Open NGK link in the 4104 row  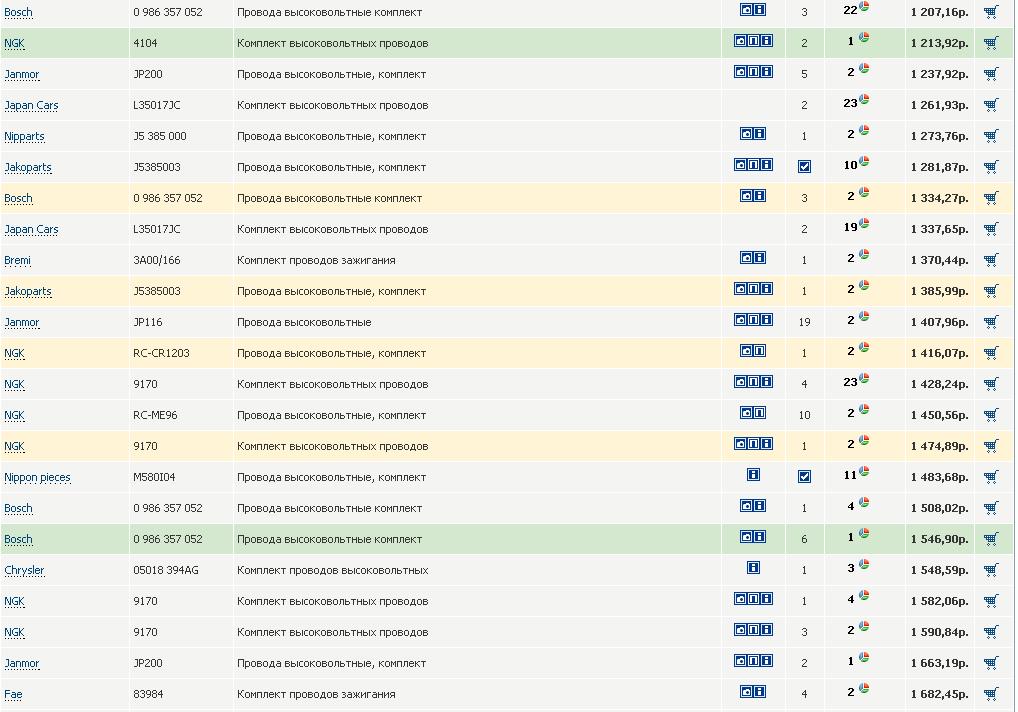(14, 43)
